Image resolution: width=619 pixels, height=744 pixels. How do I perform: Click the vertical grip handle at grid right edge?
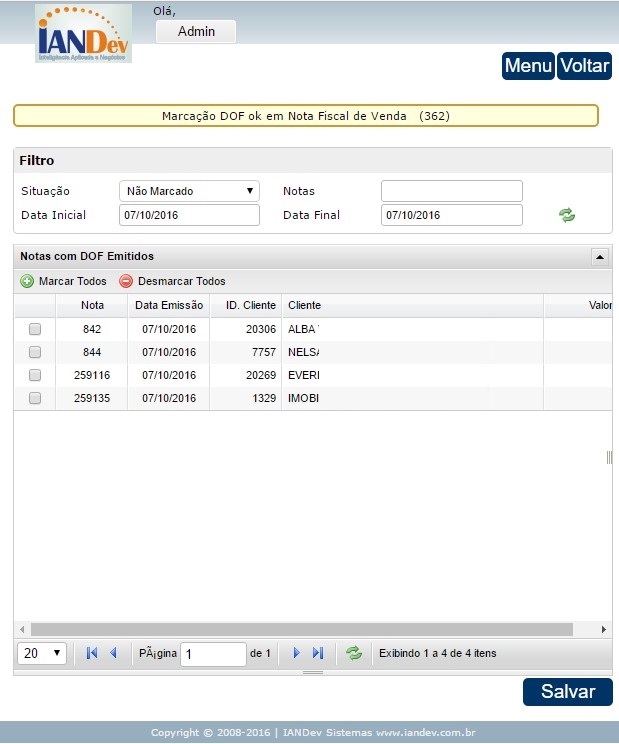click(x=609, y=457)
